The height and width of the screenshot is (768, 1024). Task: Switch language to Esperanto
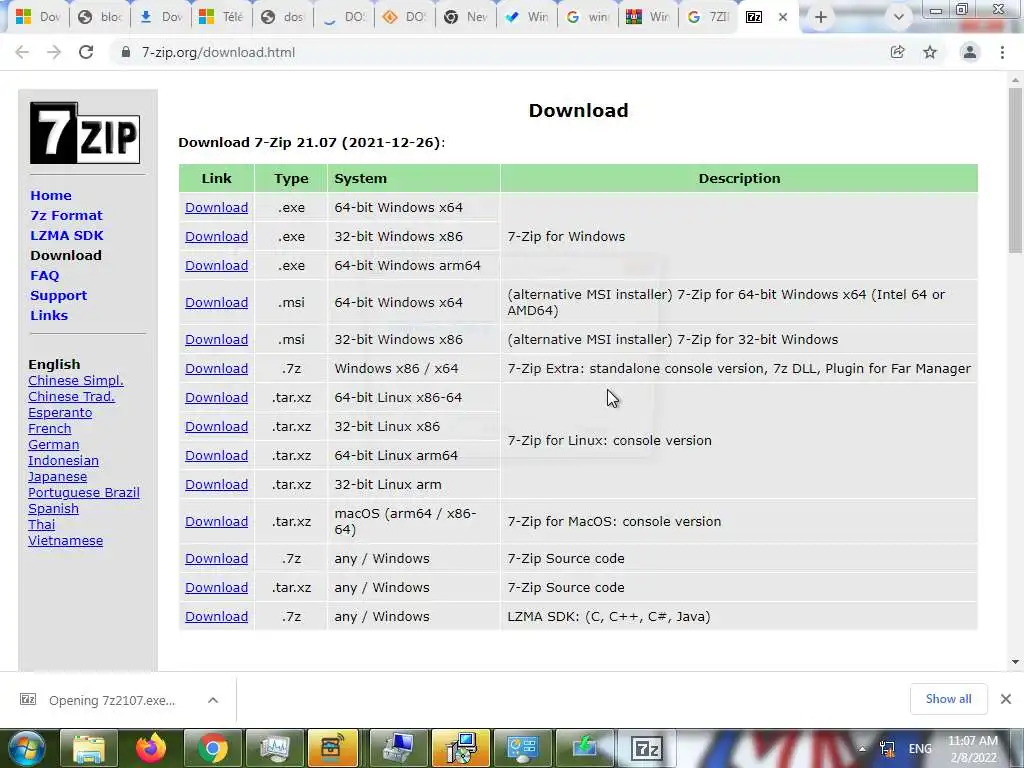60,413
